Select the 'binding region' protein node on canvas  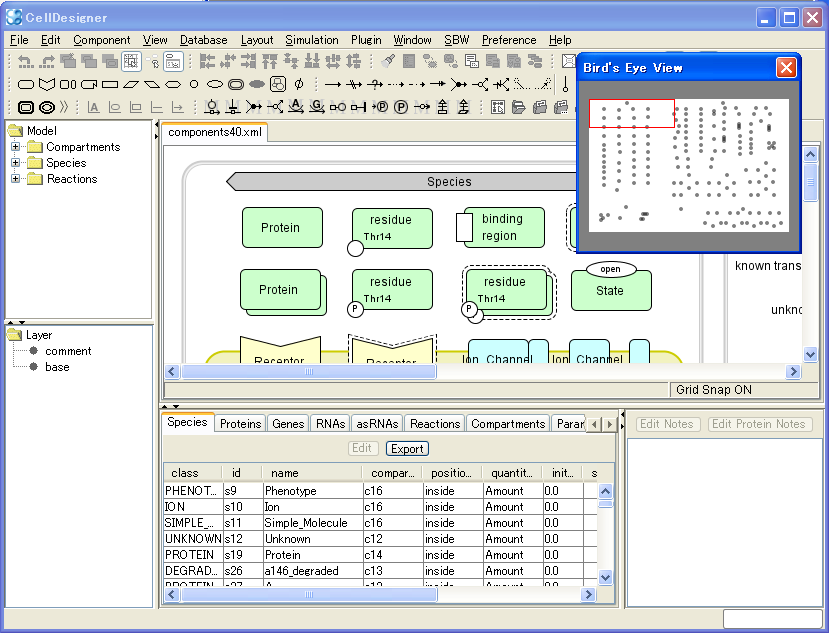(x=500, y=227)
